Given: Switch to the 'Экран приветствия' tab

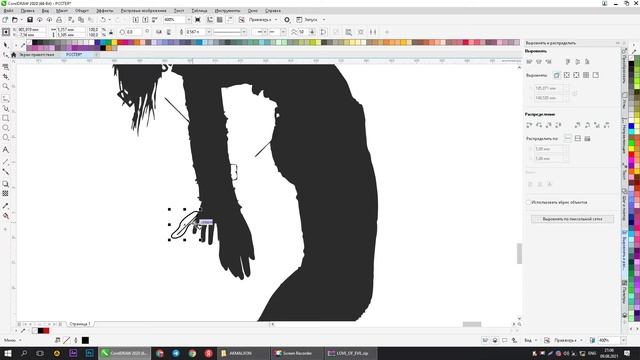Looking at the screenshot, I should pyautogui.click(x=37, y=54).
